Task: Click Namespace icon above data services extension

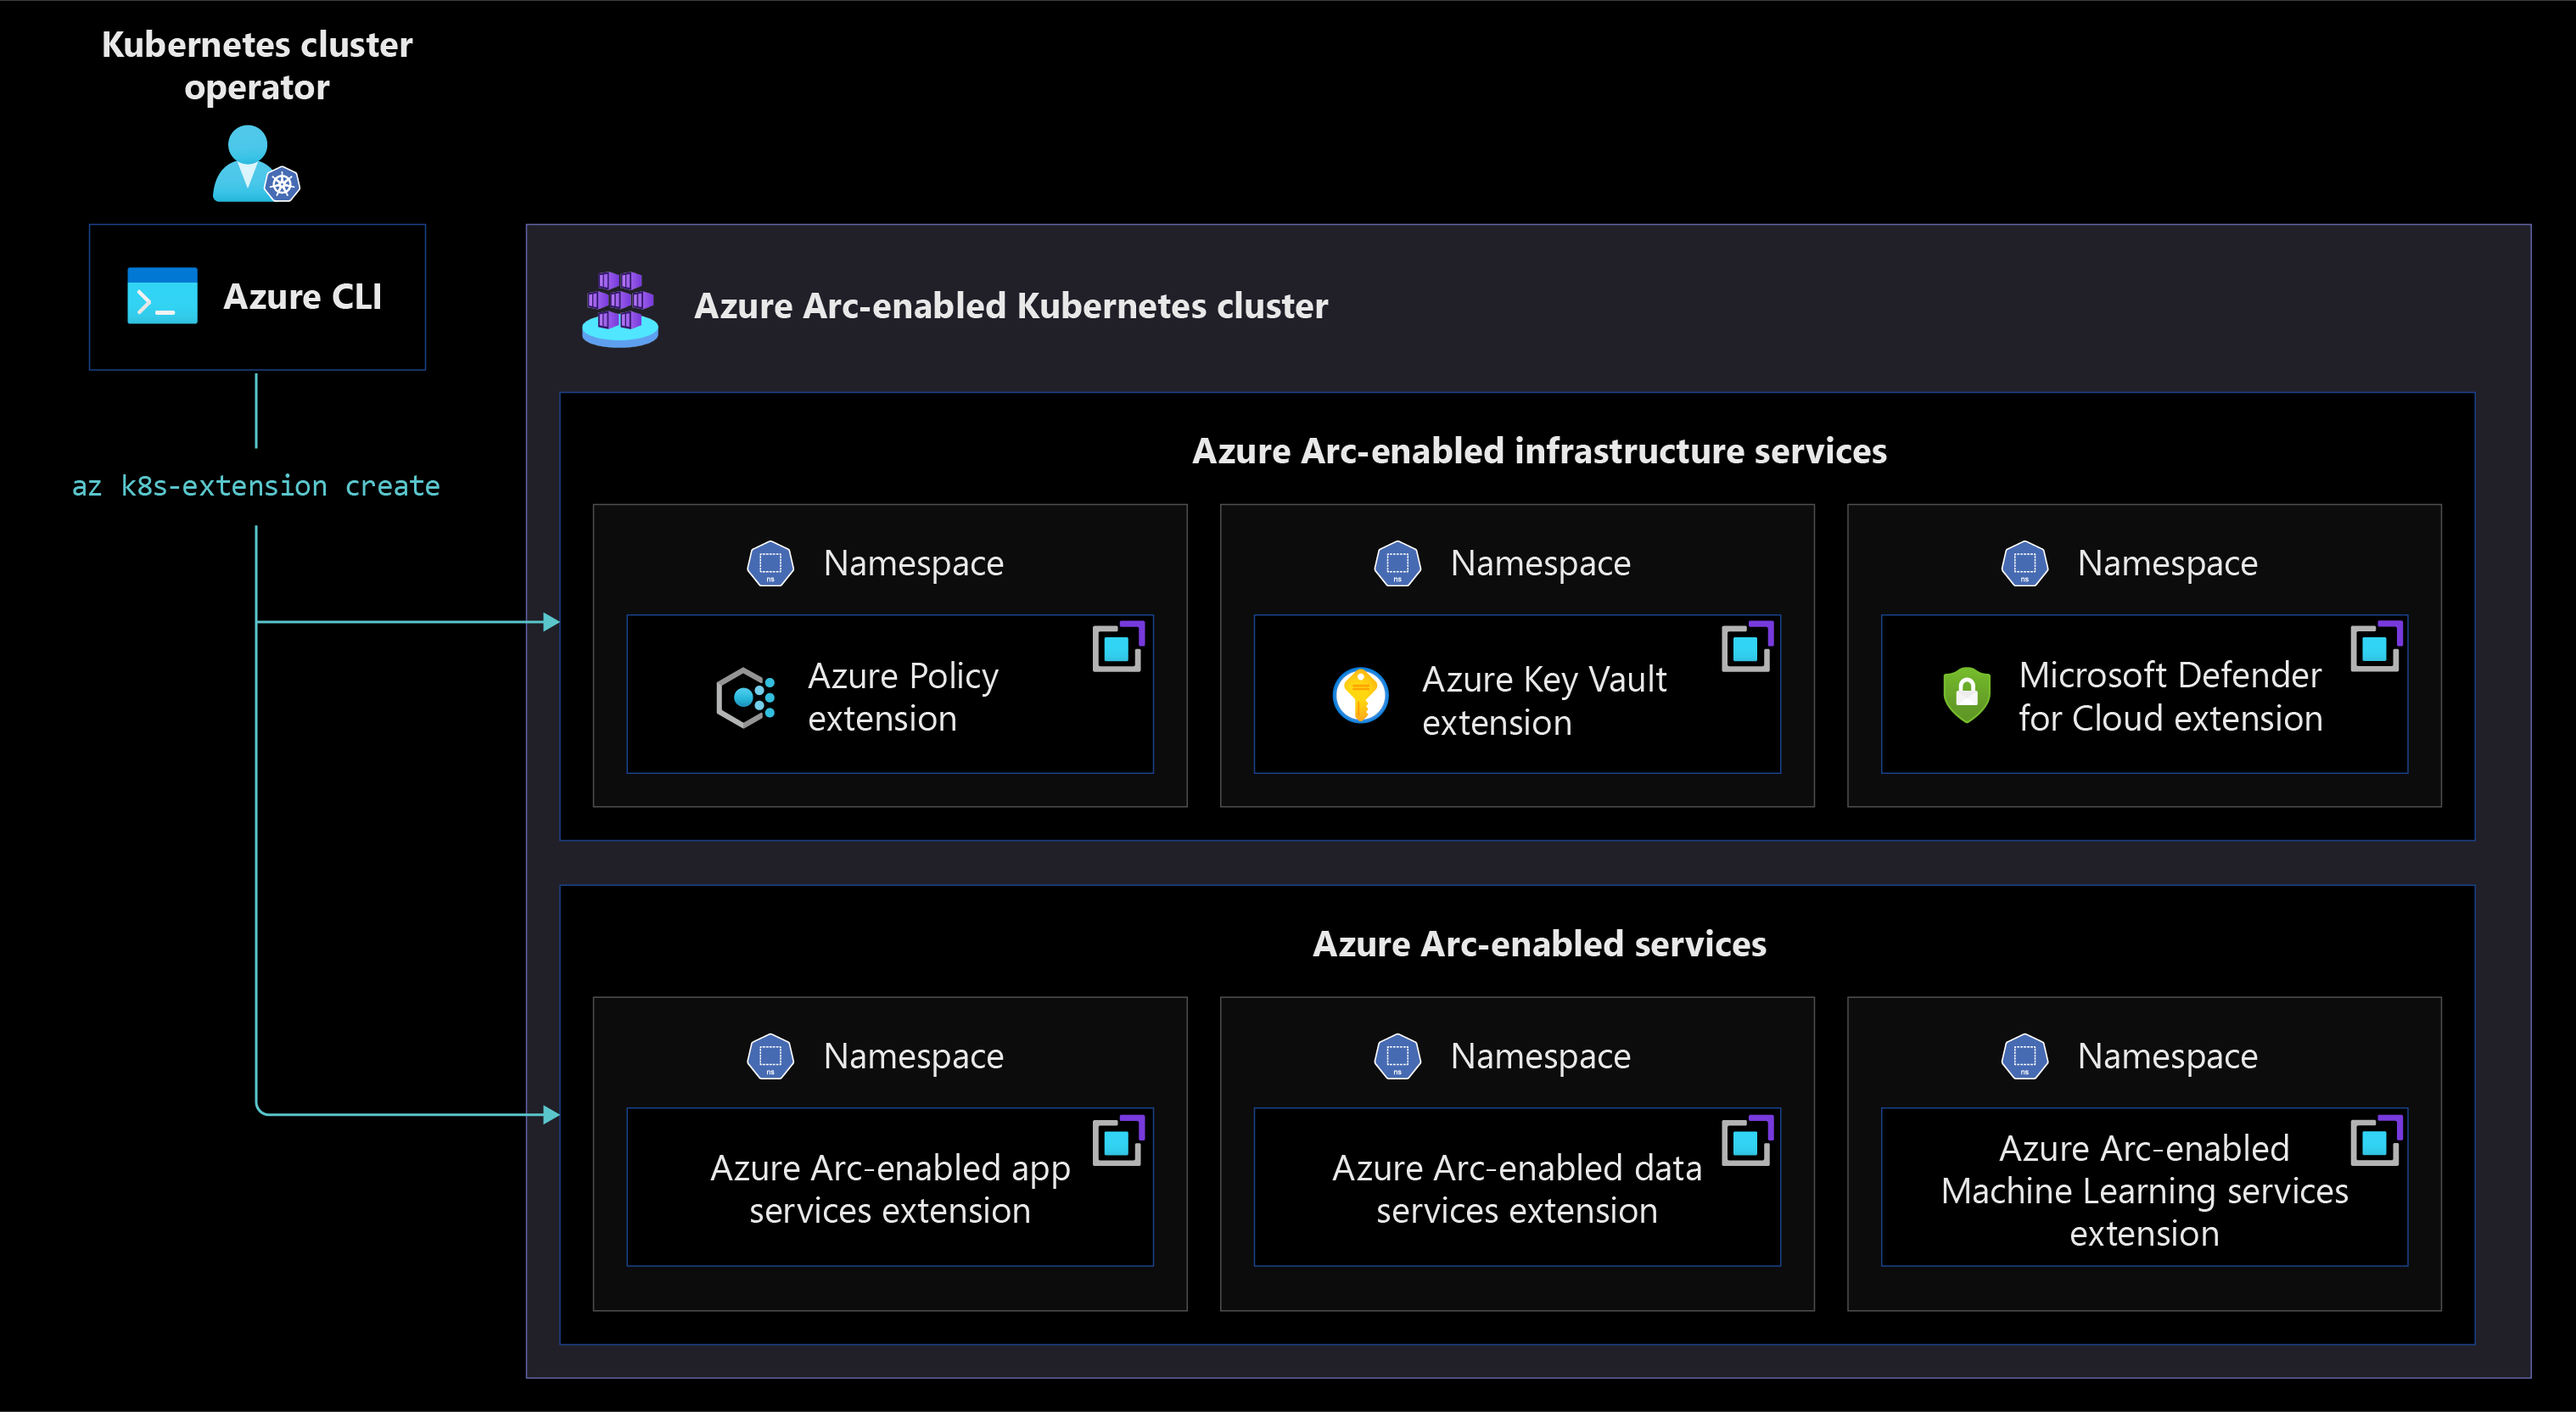Action: (x=1397, y=1057)
